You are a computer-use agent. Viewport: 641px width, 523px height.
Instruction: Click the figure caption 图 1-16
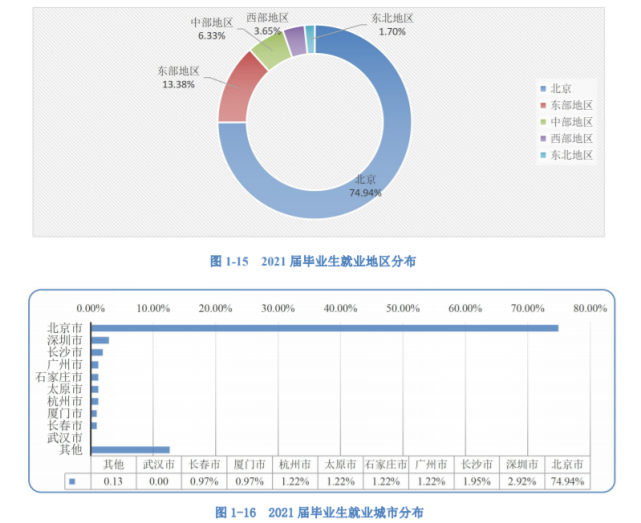(319, 512)
